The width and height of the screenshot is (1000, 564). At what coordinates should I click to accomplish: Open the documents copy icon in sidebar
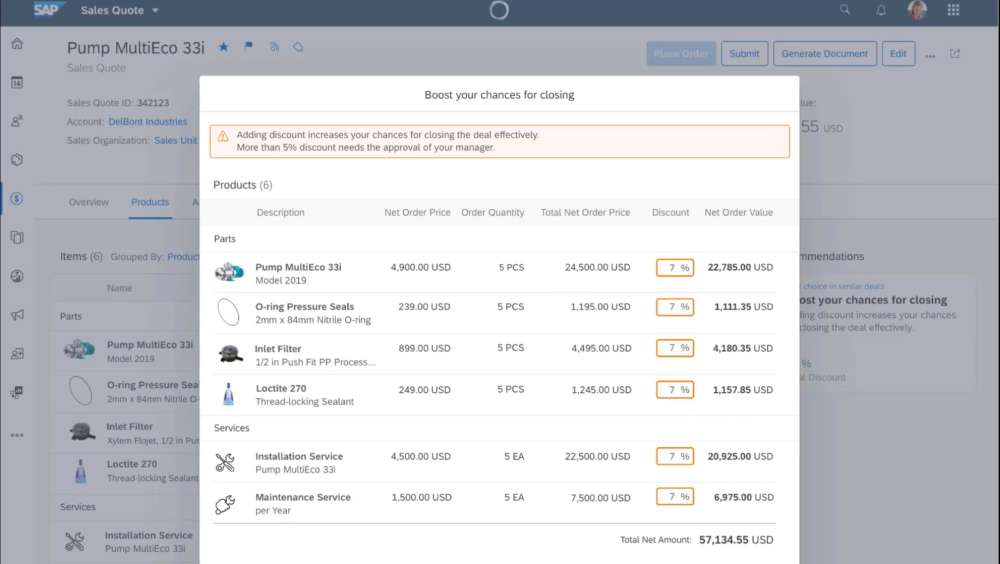[x=17, y=237]
